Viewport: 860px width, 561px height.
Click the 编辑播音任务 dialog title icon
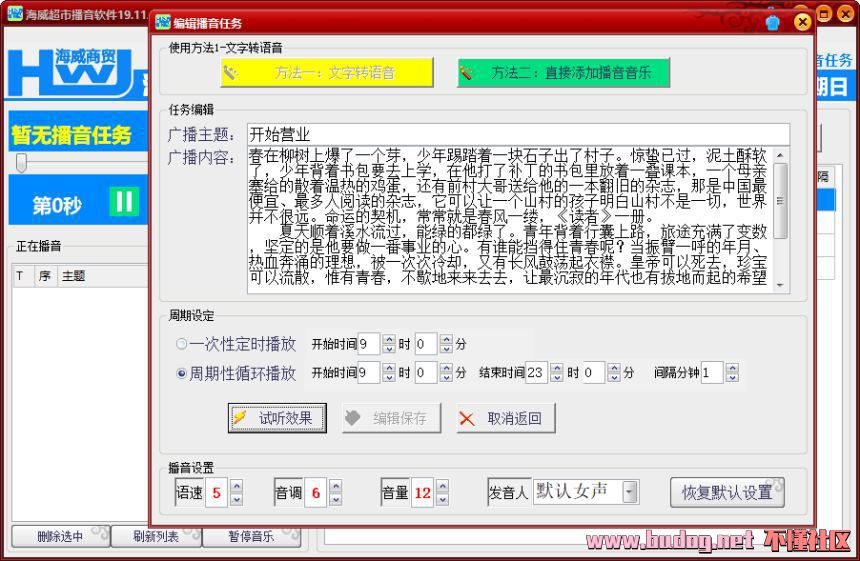click(163, 22)
